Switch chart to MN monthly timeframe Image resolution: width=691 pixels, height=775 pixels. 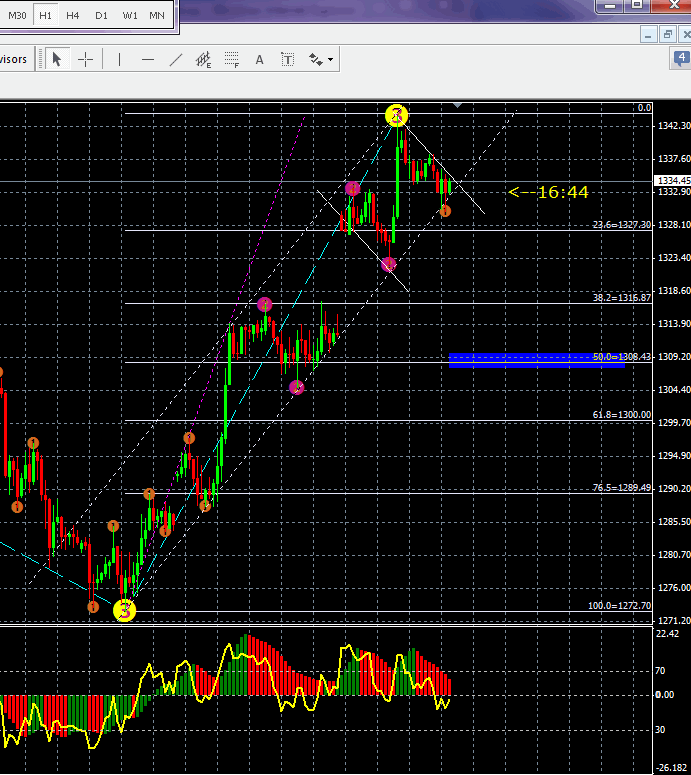tap(157, 15)
